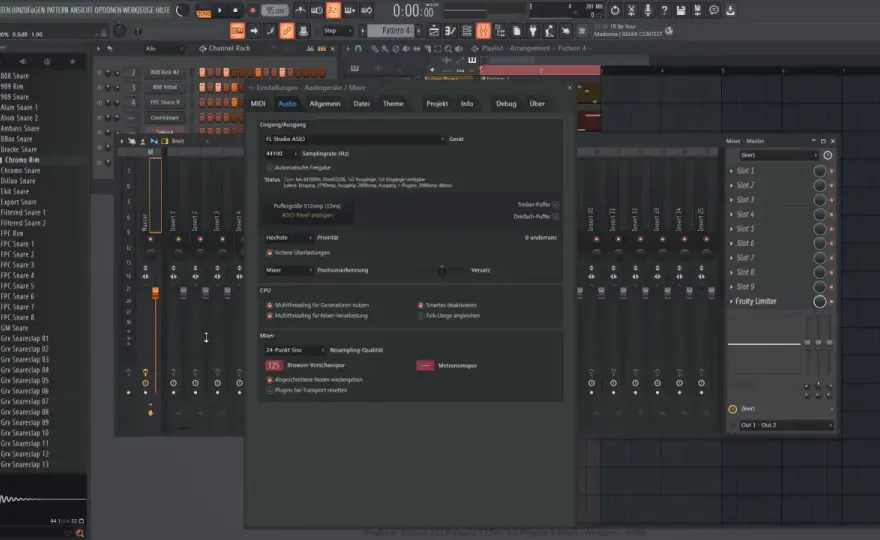
Task: Switch to the Projekt settings tab
Action: pos(437,104)
